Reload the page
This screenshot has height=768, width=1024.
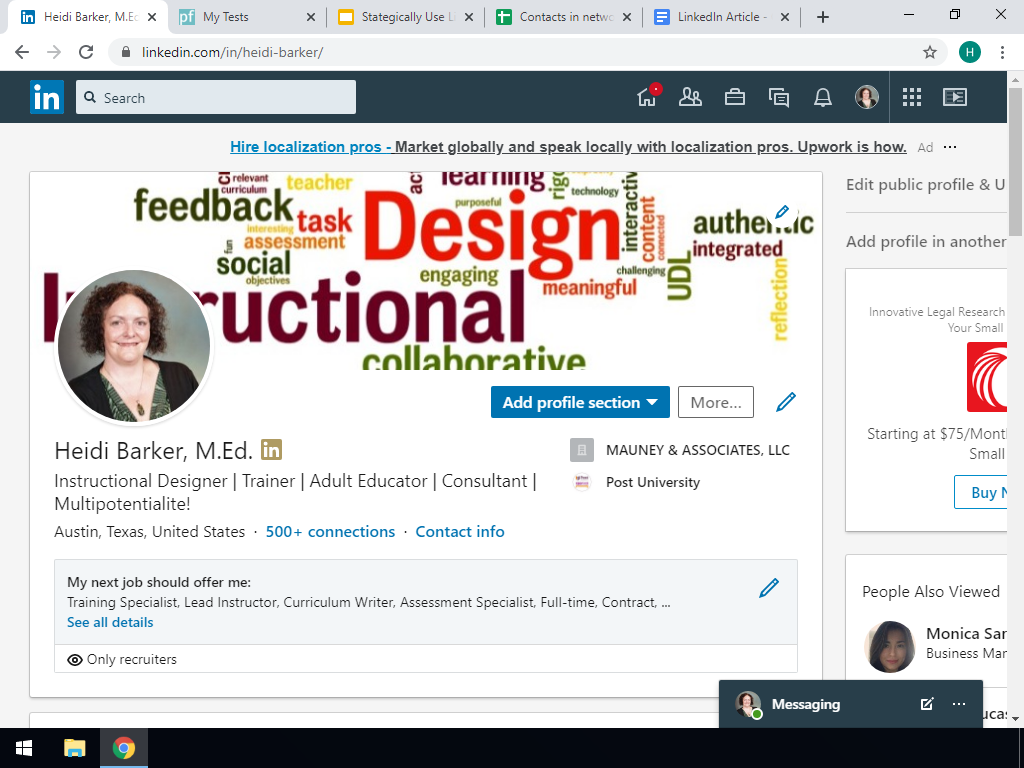coord(86,52)
